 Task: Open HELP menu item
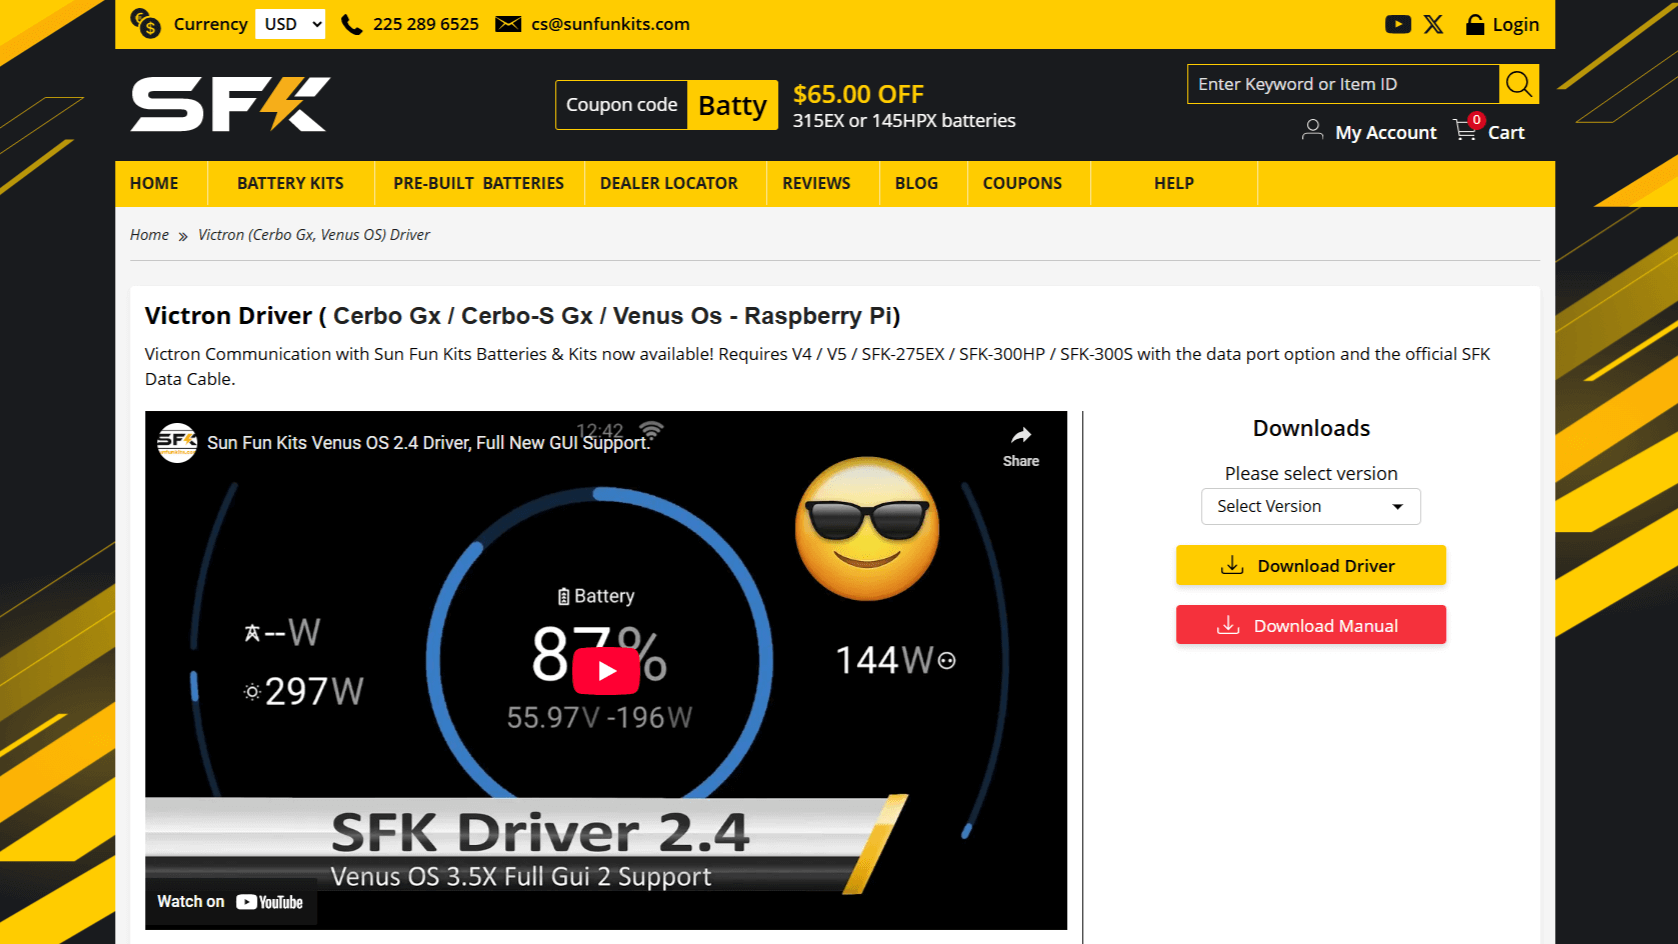(x=1174, y=183)
